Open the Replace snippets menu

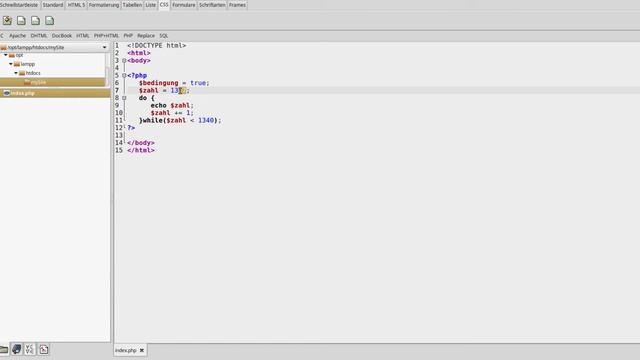tap(146, 36)
